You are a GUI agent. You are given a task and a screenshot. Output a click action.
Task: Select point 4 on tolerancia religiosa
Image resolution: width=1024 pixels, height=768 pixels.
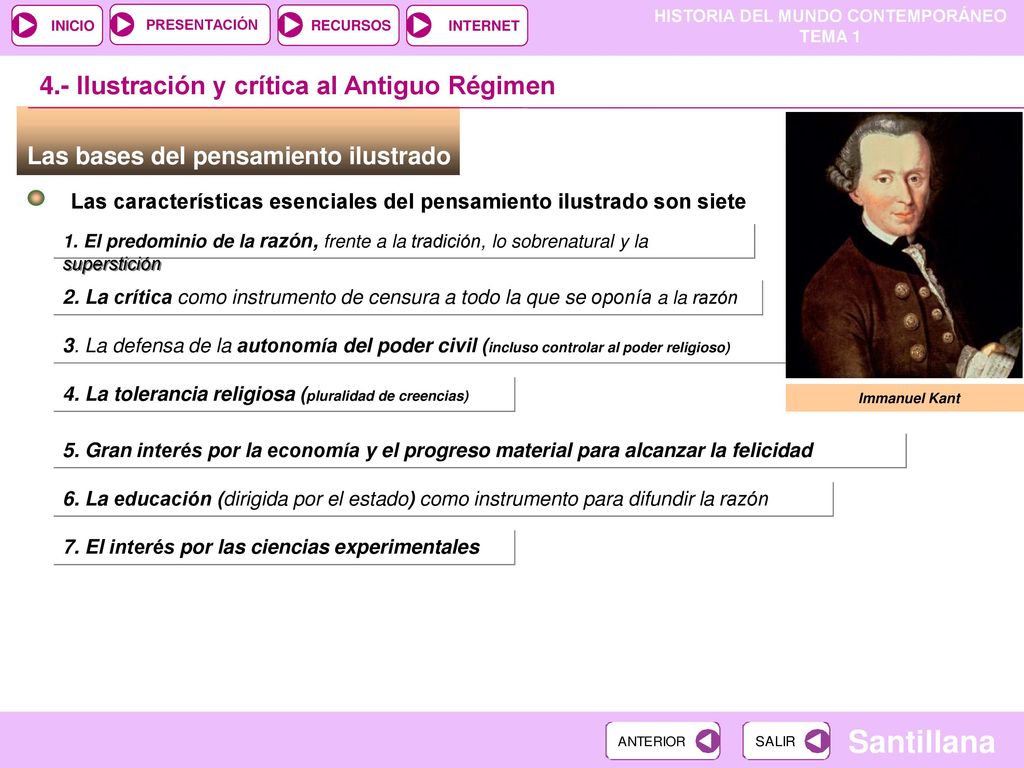point(284,394)
